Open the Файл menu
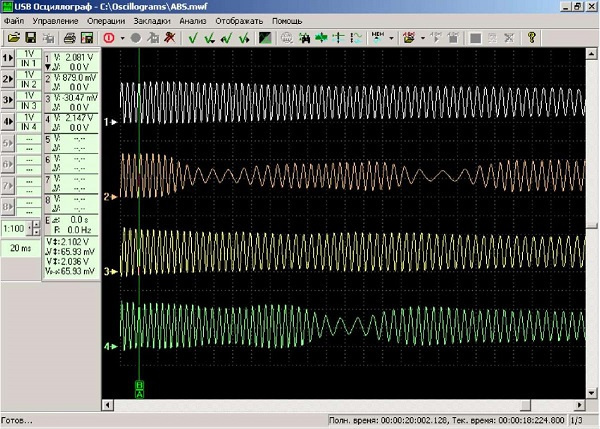Viewport: 600px width, 429px height. click(14, 21)
